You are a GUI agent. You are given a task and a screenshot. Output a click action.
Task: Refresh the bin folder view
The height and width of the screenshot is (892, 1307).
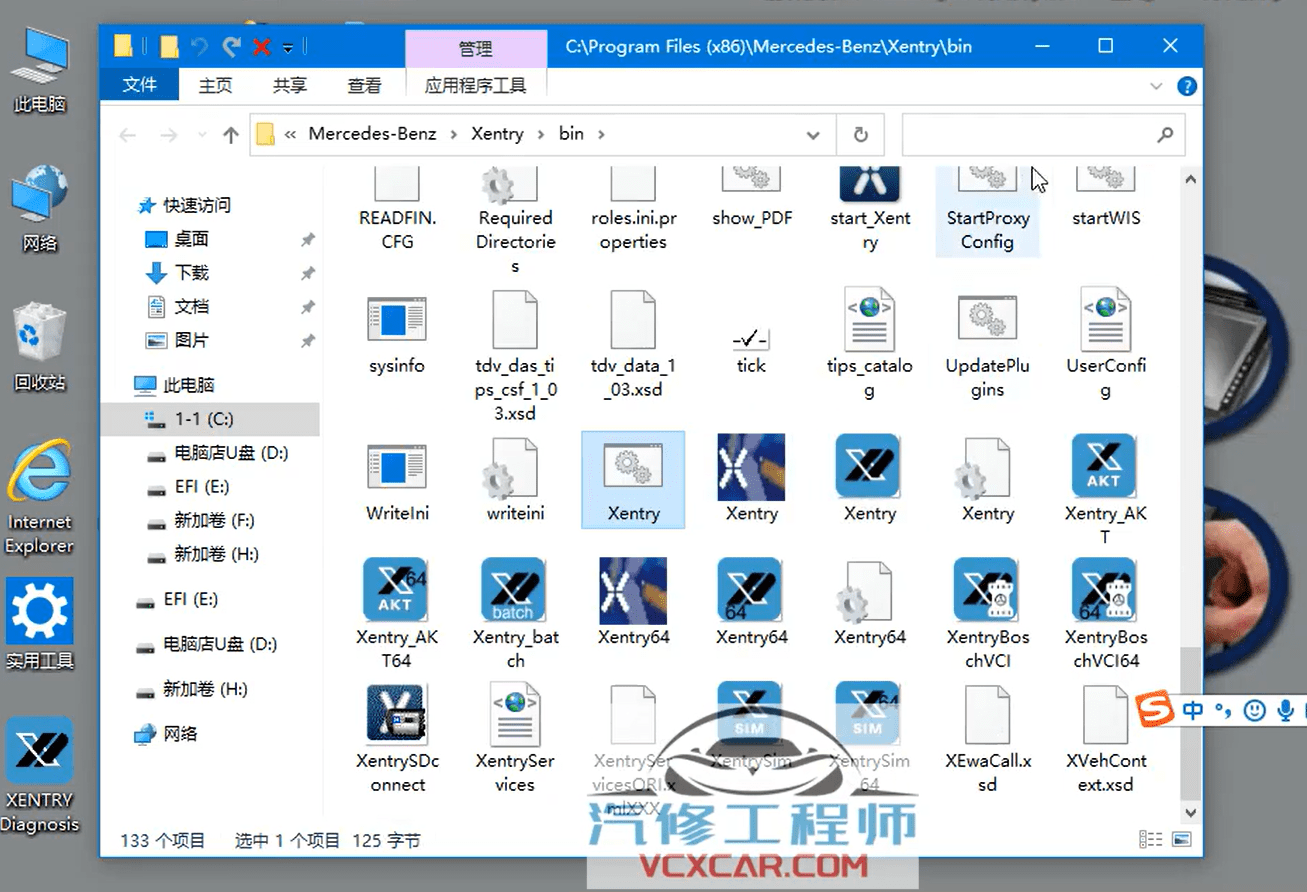[860, 133]
